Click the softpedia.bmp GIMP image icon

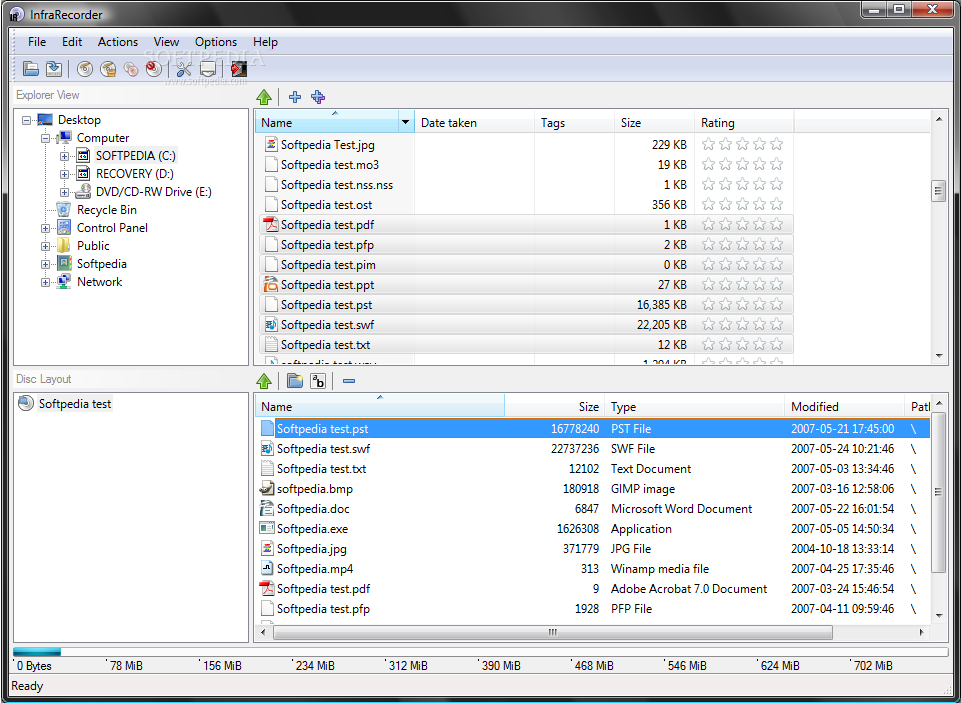[x=267, y=488]
